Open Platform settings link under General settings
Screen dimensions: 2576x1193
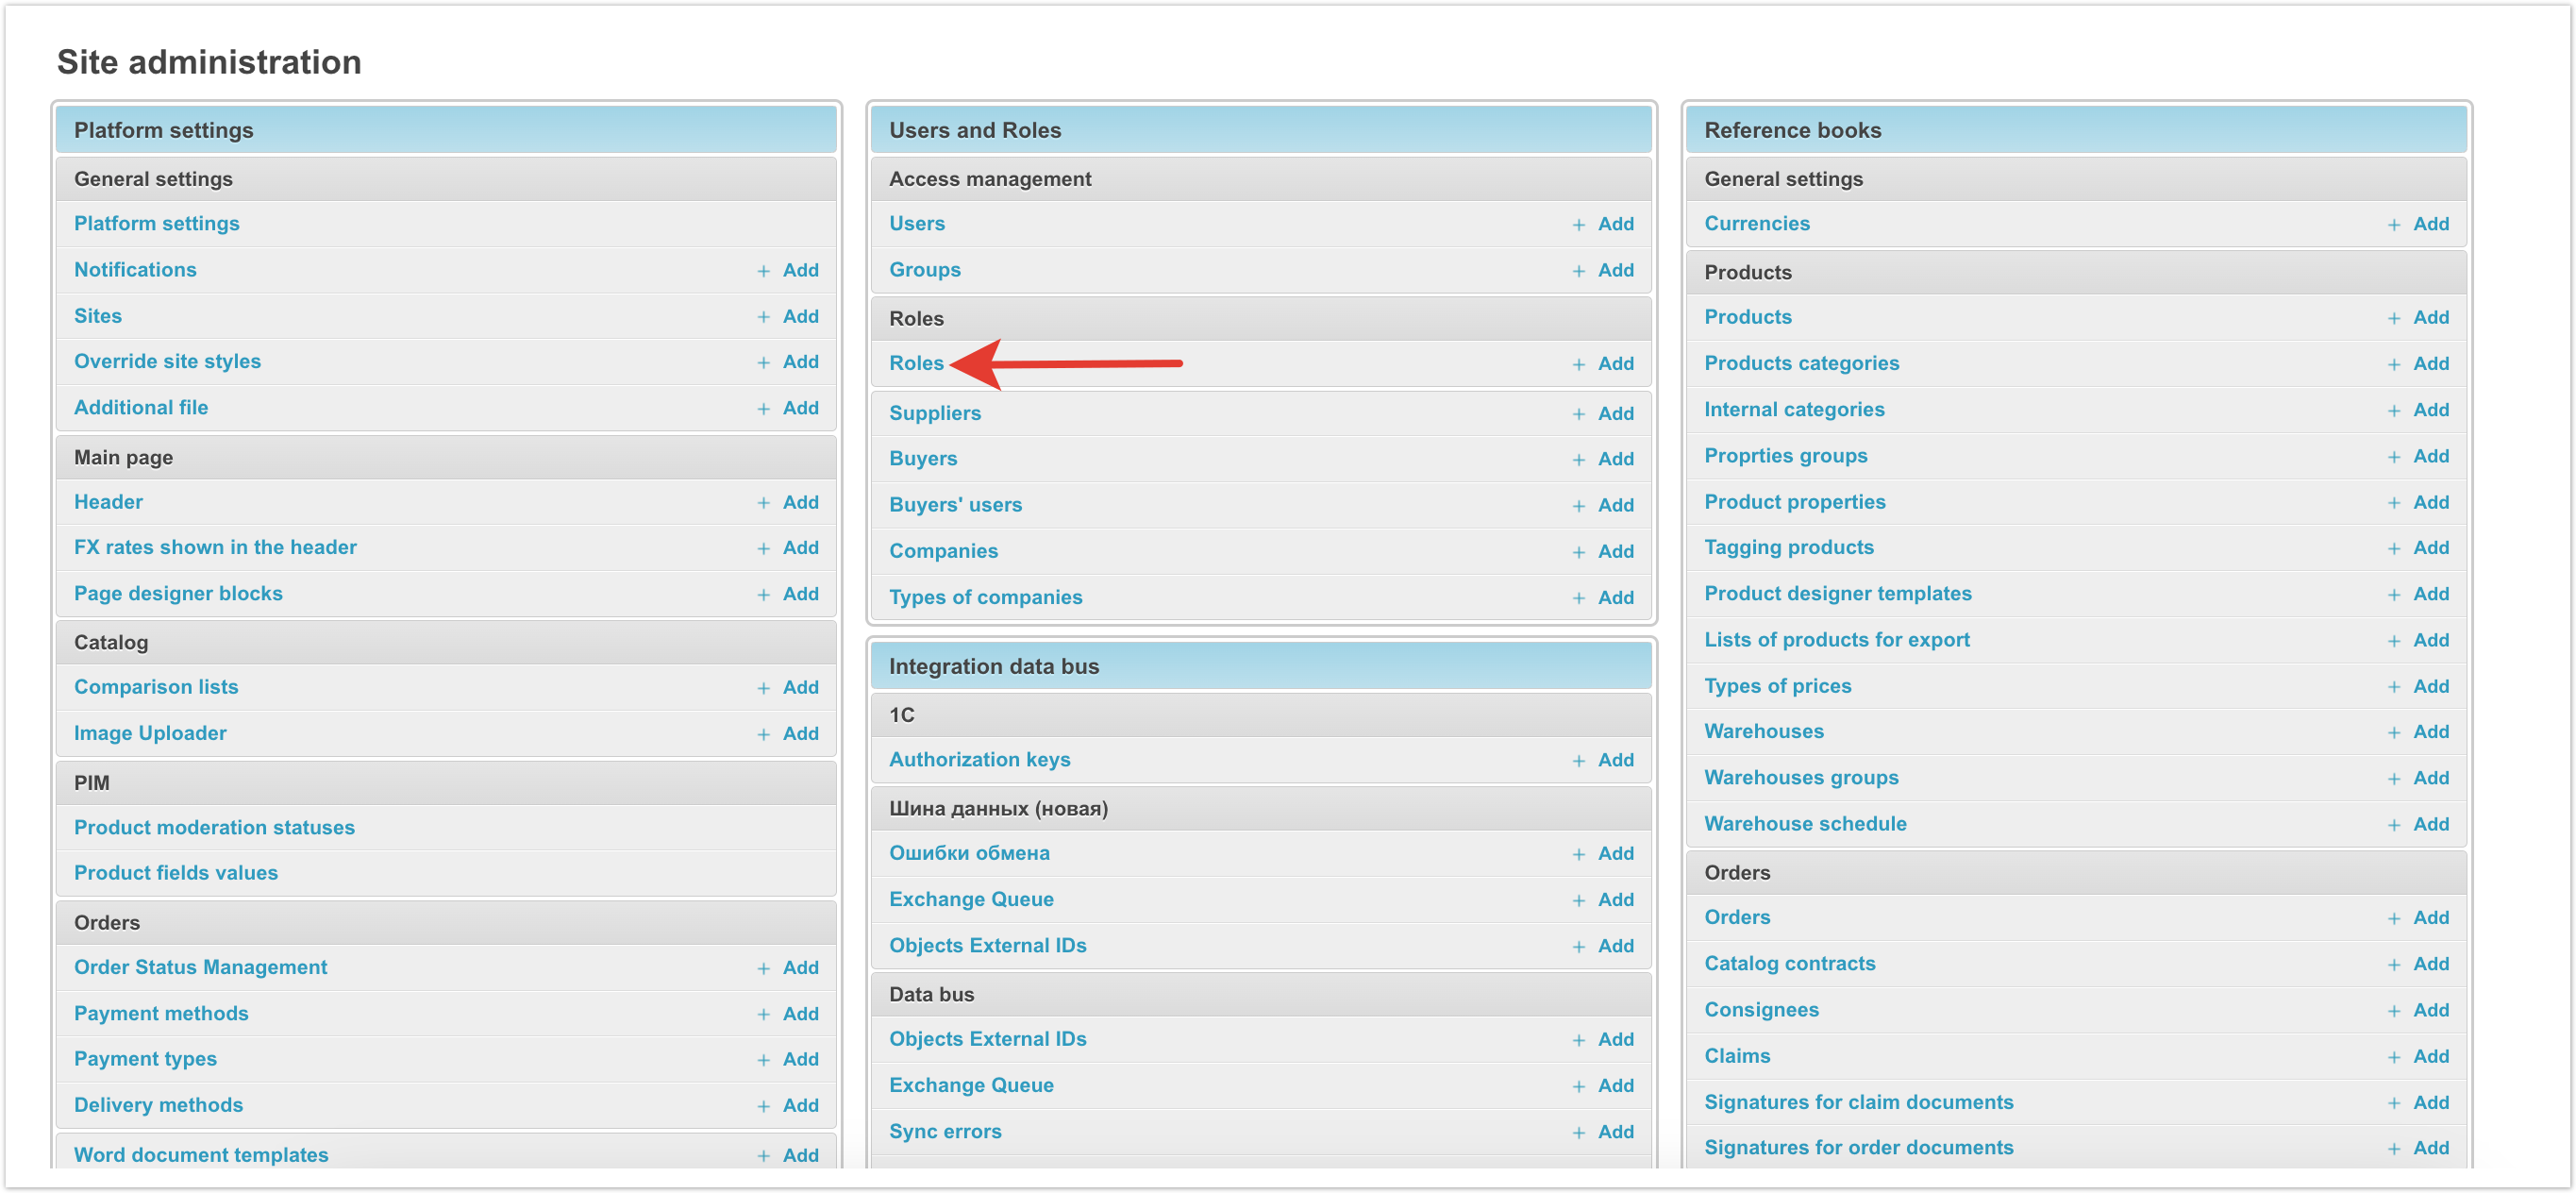pyautogui.click(x=156, y=223)
